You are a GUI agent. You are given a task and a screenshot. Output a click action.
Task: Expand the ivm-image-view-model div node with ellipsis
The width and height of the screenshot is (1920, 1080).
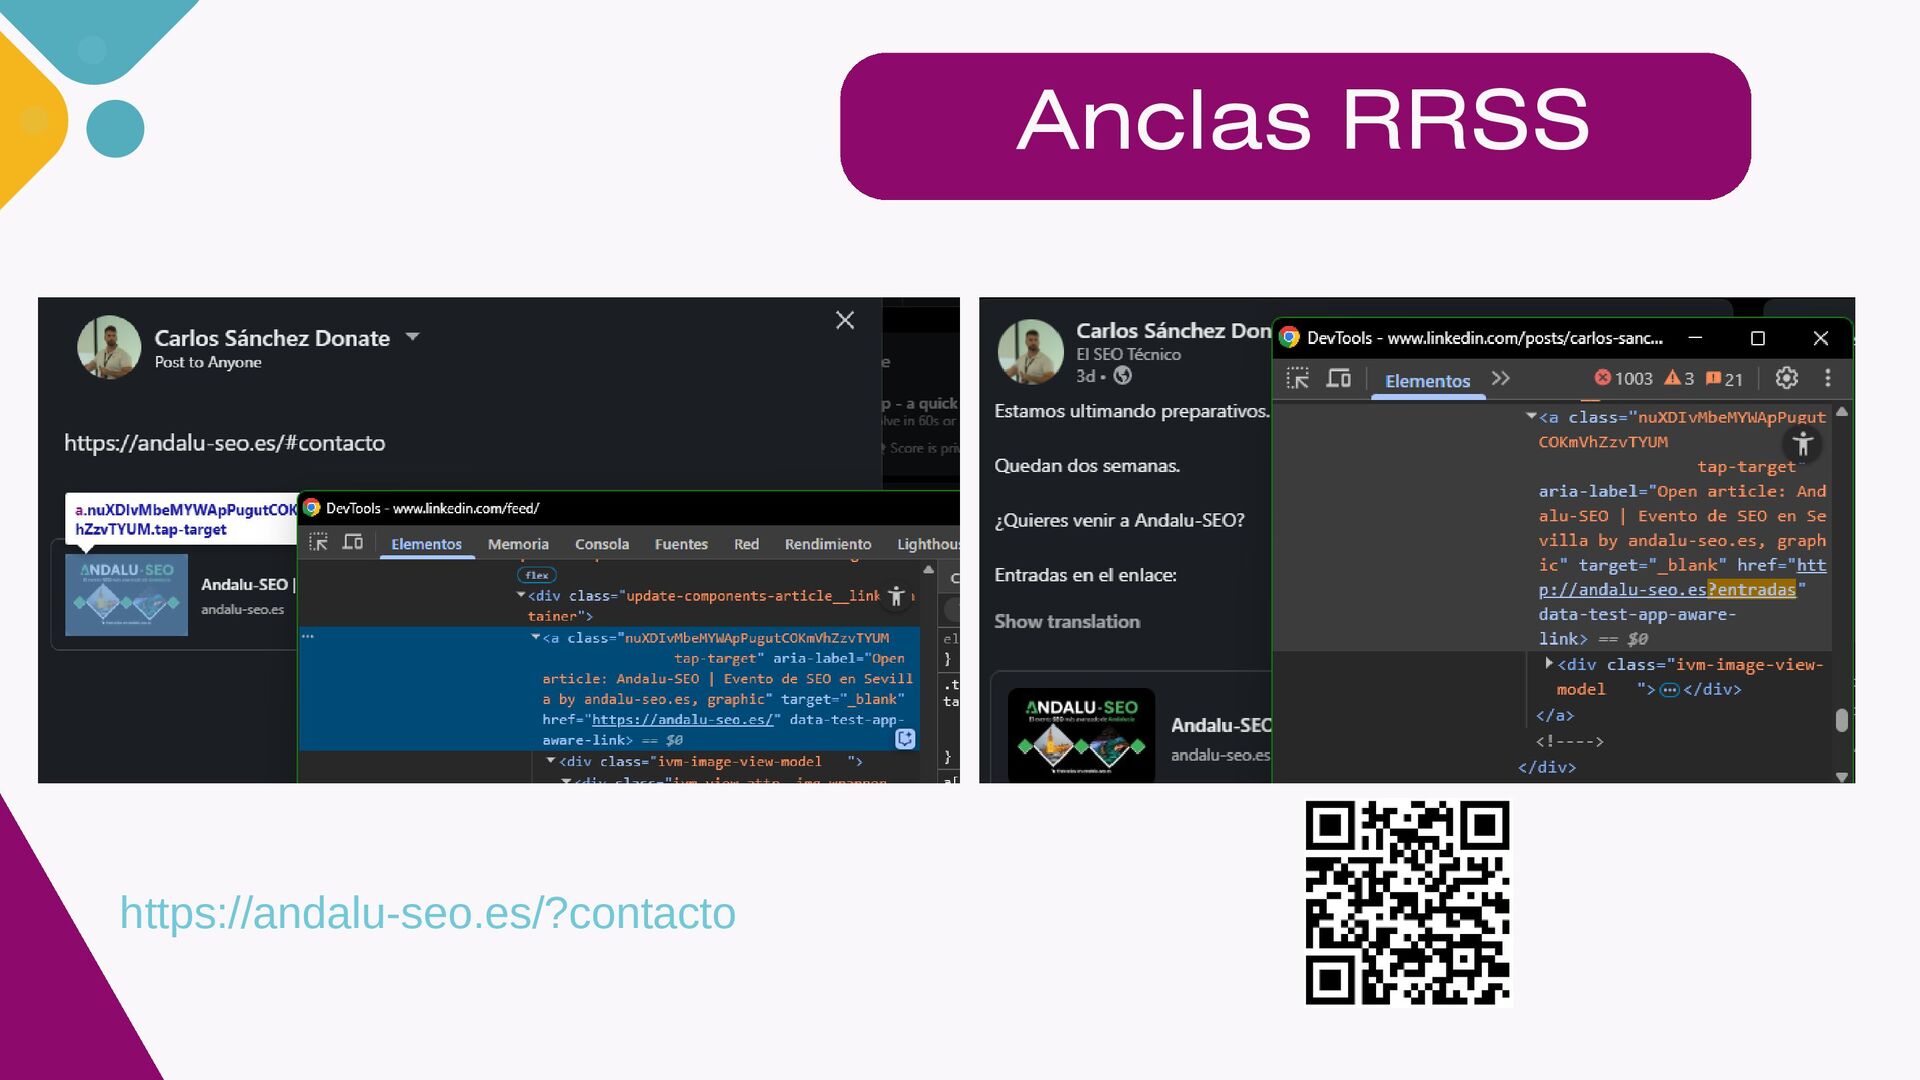pyautogui.click(x=1549, y=664)
